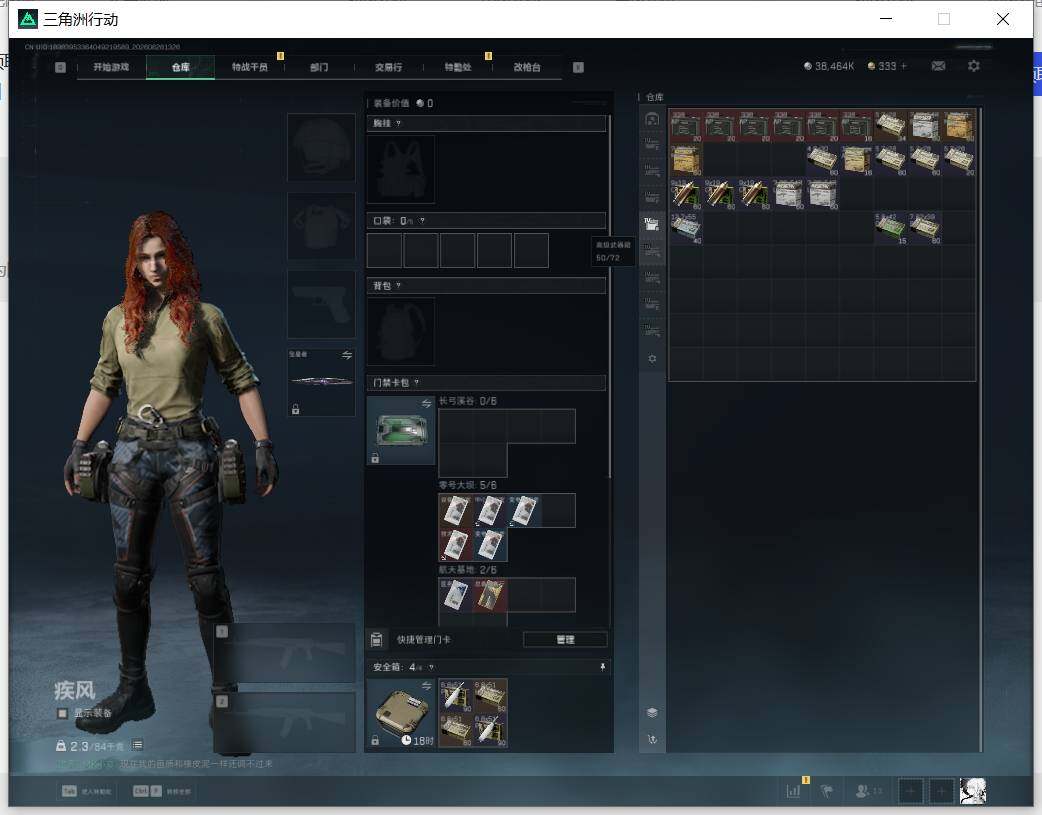Image resolution: width=1042 pixels, height=815 pixels.
Task: Click the help marker beside 背包
Action: coord(398,286)
